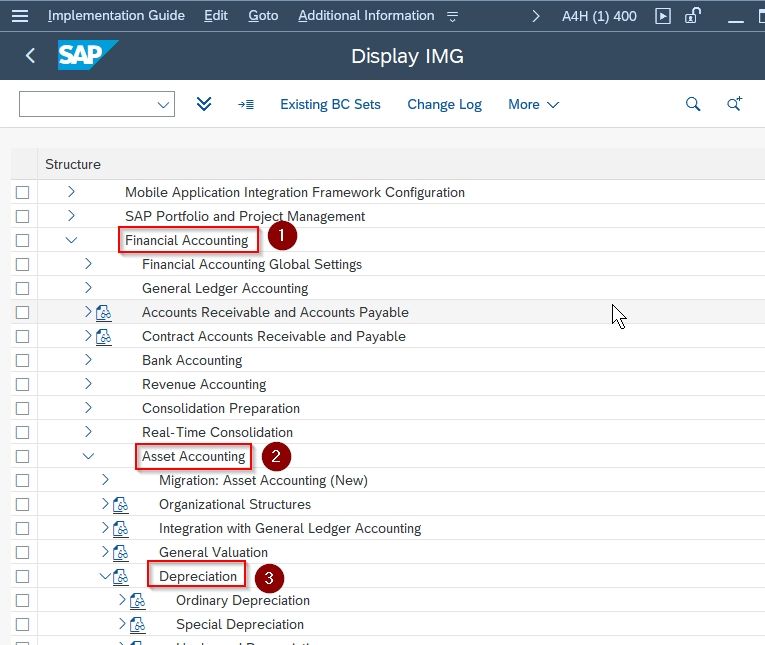765x645 pixels.
Task: Check the Special Depreciation row checkbox
Action: (x=22, y=625)
